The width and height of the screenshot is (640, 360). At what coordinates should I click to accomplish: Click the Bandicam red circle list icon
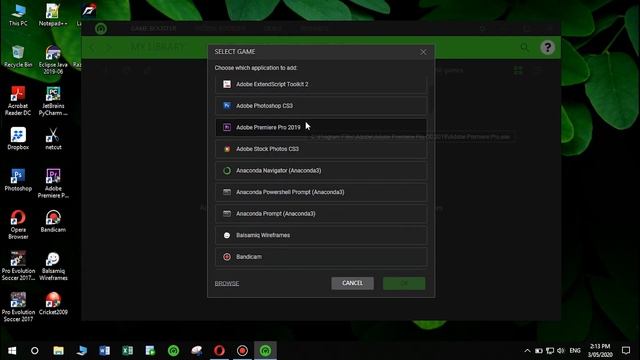click(x=227, y=257)
